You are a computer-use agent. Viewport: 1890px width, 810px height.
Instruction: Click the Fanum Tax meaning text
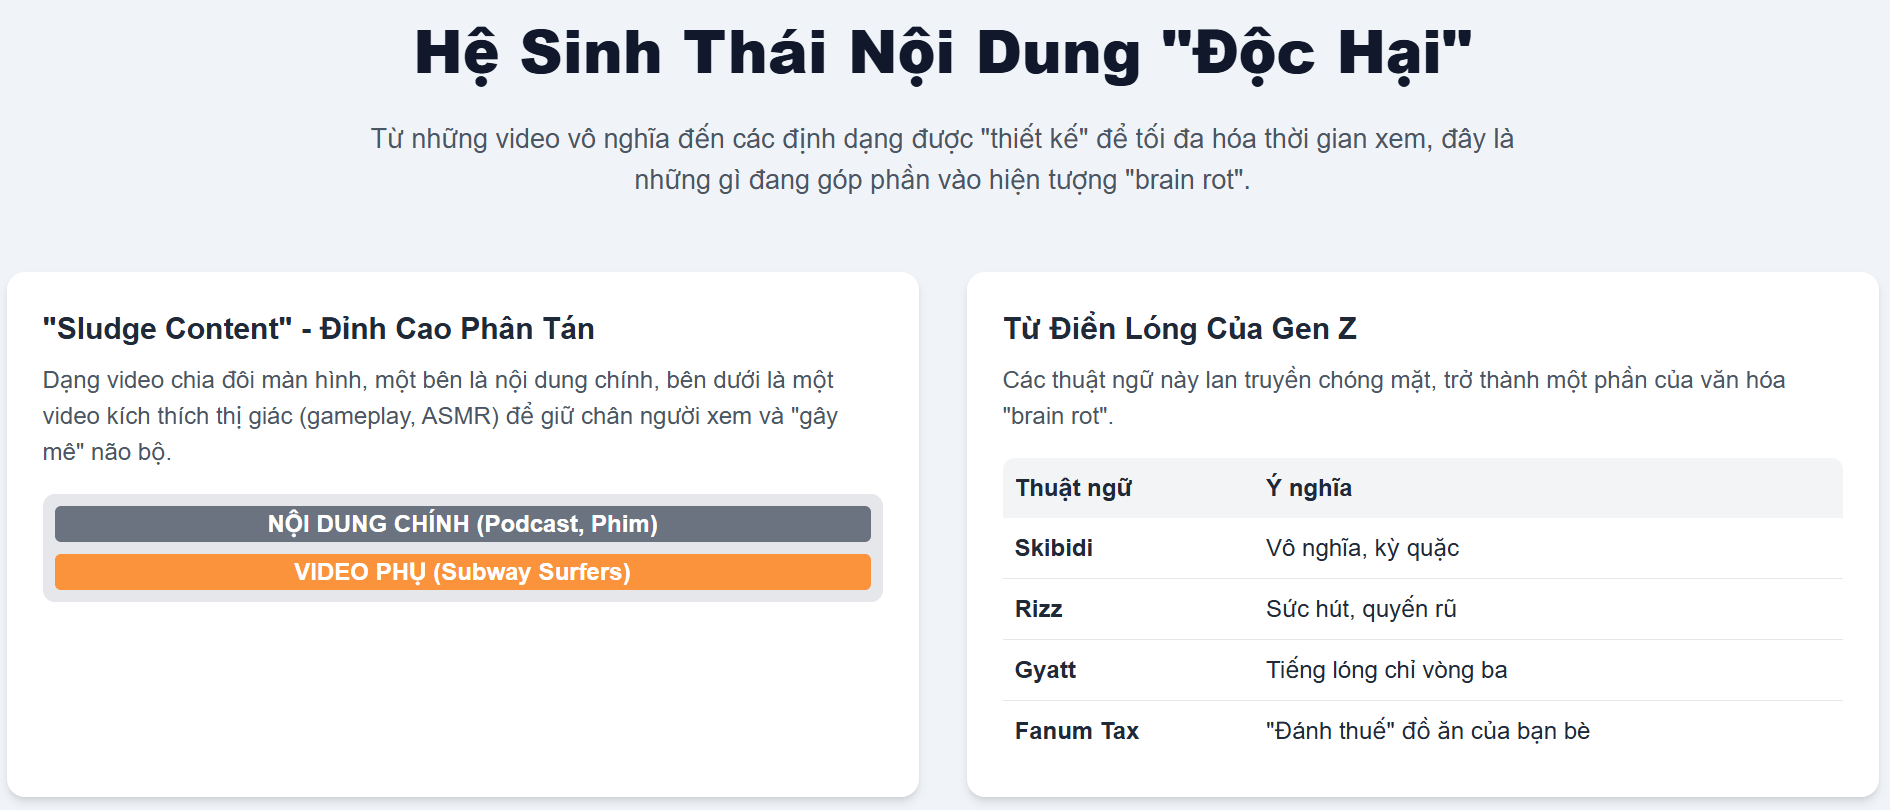point(1427,731)
